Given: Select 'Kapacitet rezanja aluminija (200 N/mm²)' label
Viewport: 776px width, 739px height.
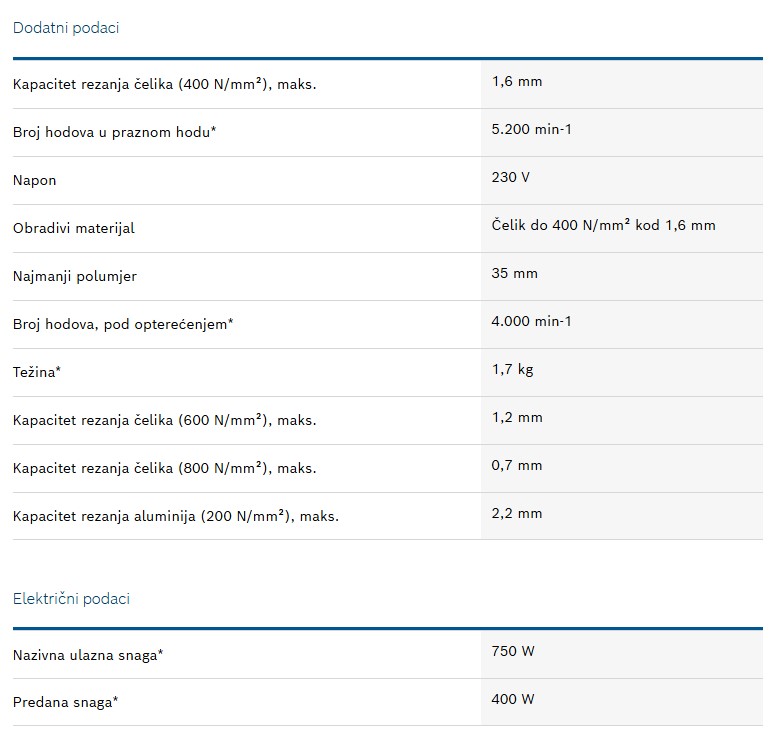Looking at the screenshot, I should coord(176,516).
